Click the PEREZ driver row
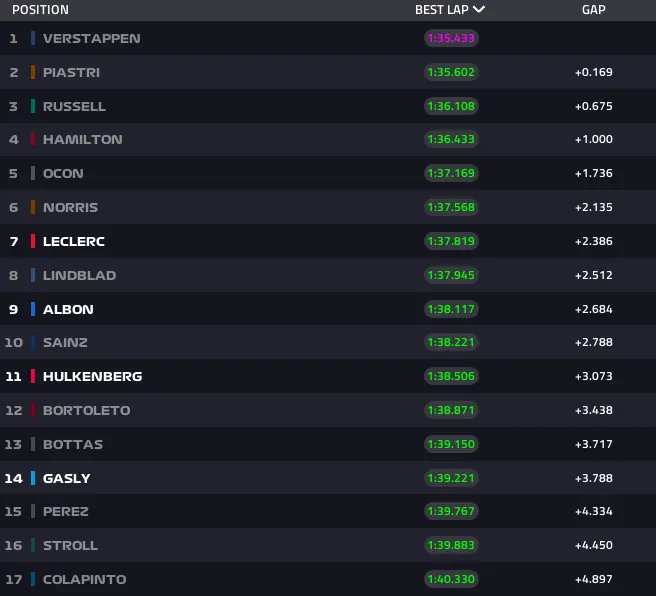Image resolution: width=656 pixels, height=596 pixels. click(x=66, y=511)
